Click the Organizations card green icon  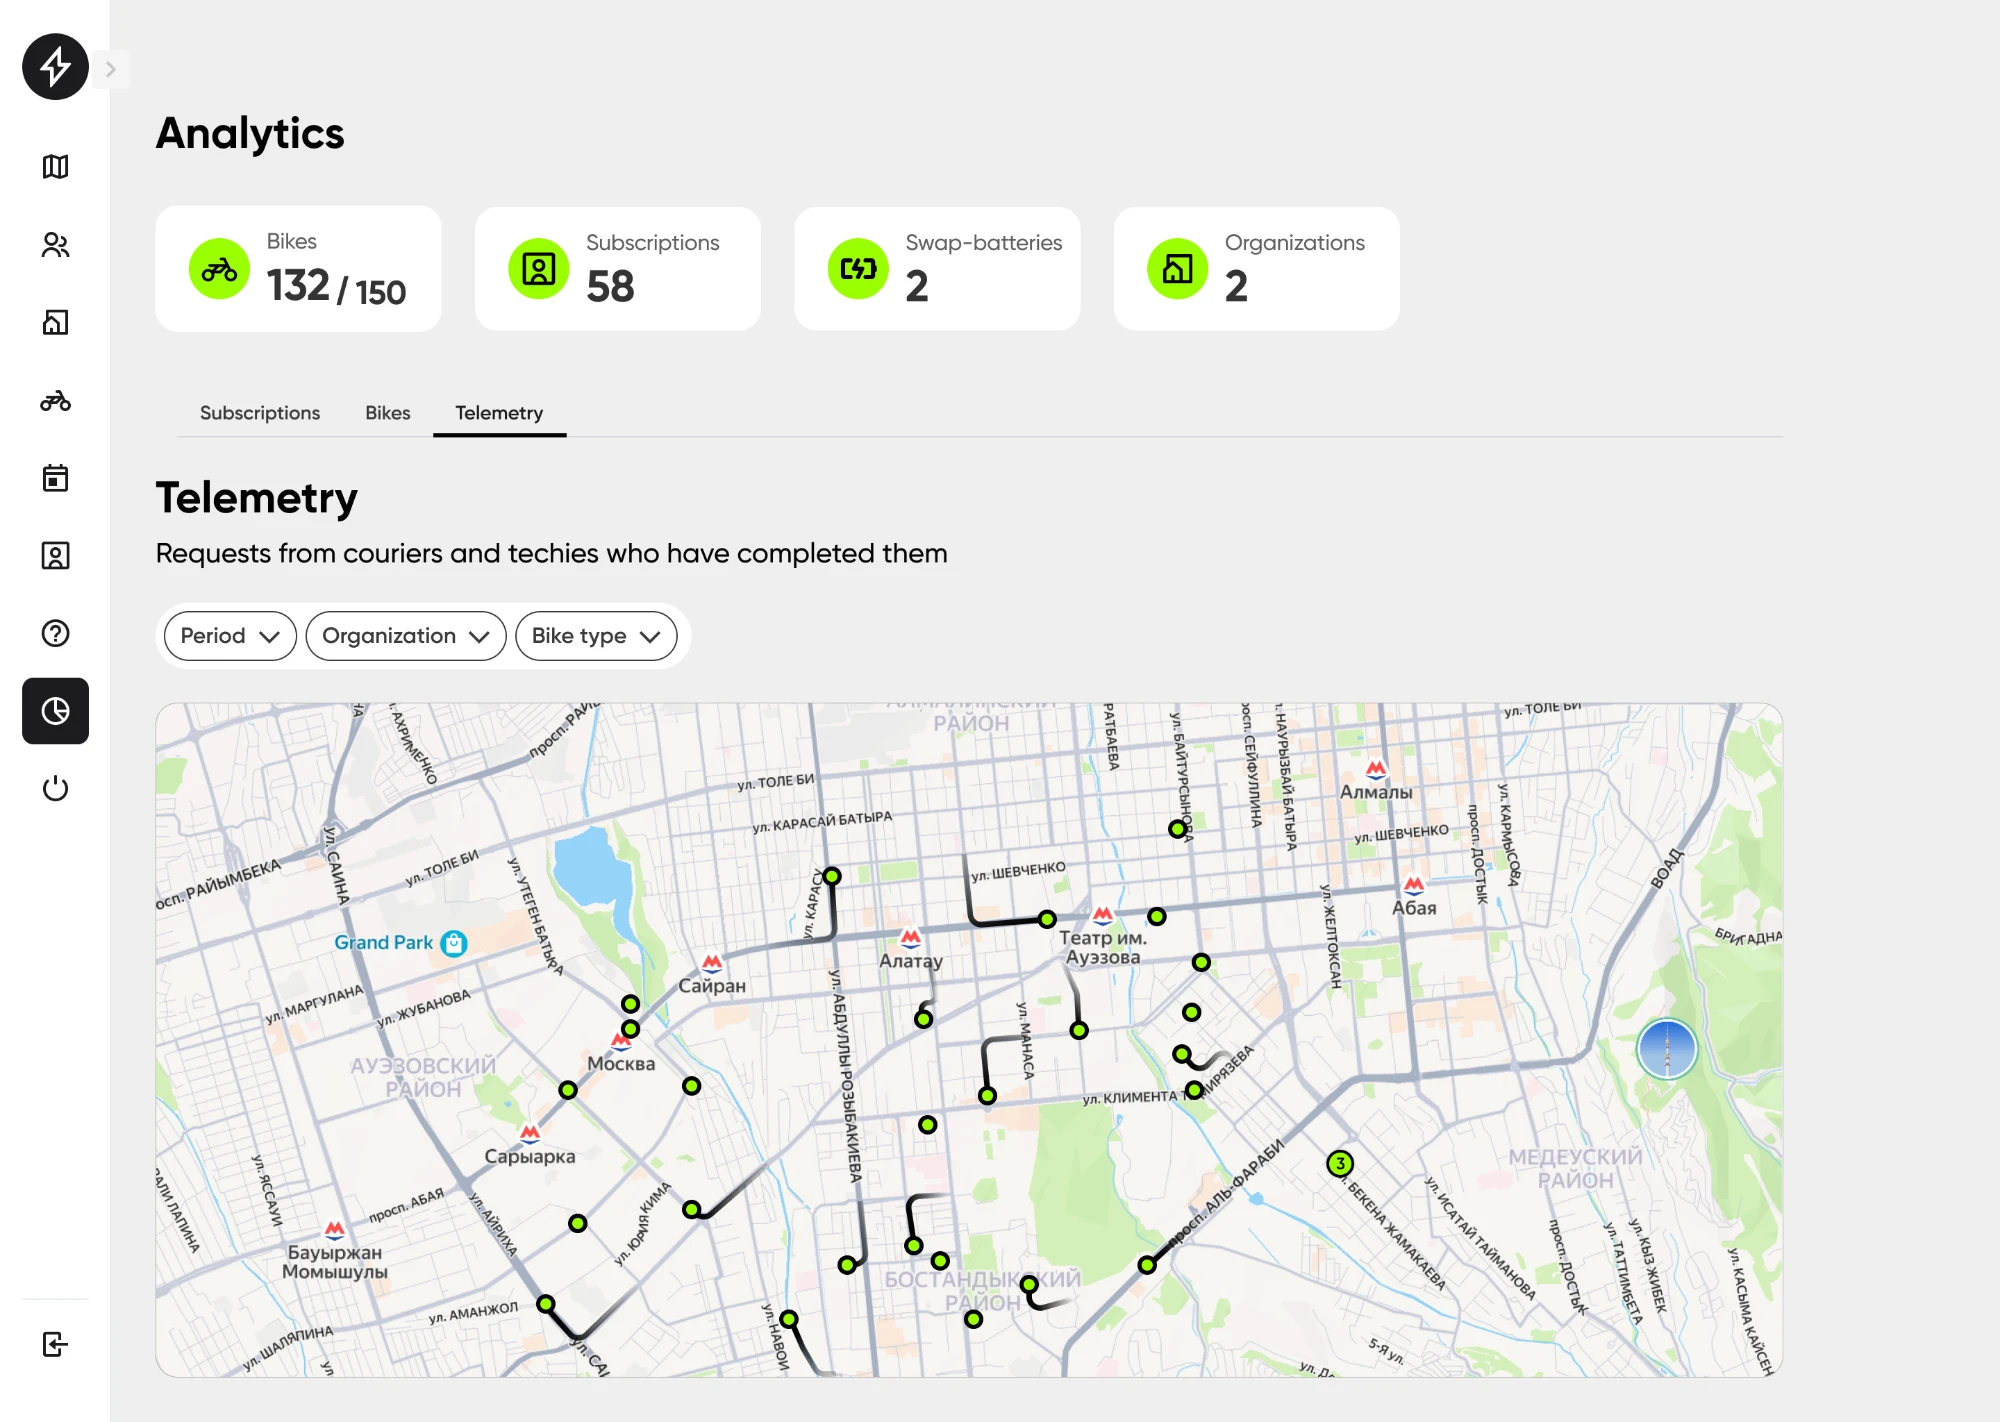[1177, 268]
